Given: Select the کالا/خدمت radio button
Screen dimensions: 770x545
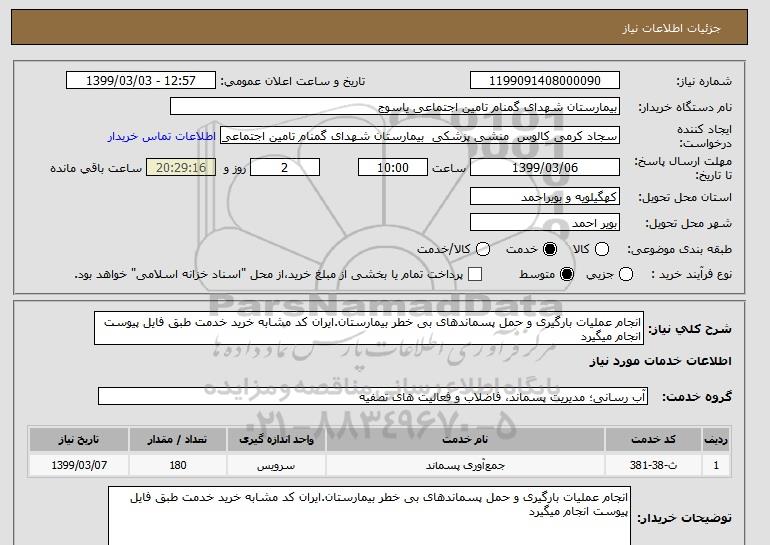Looking at the screenshot, I should (483, 249).
